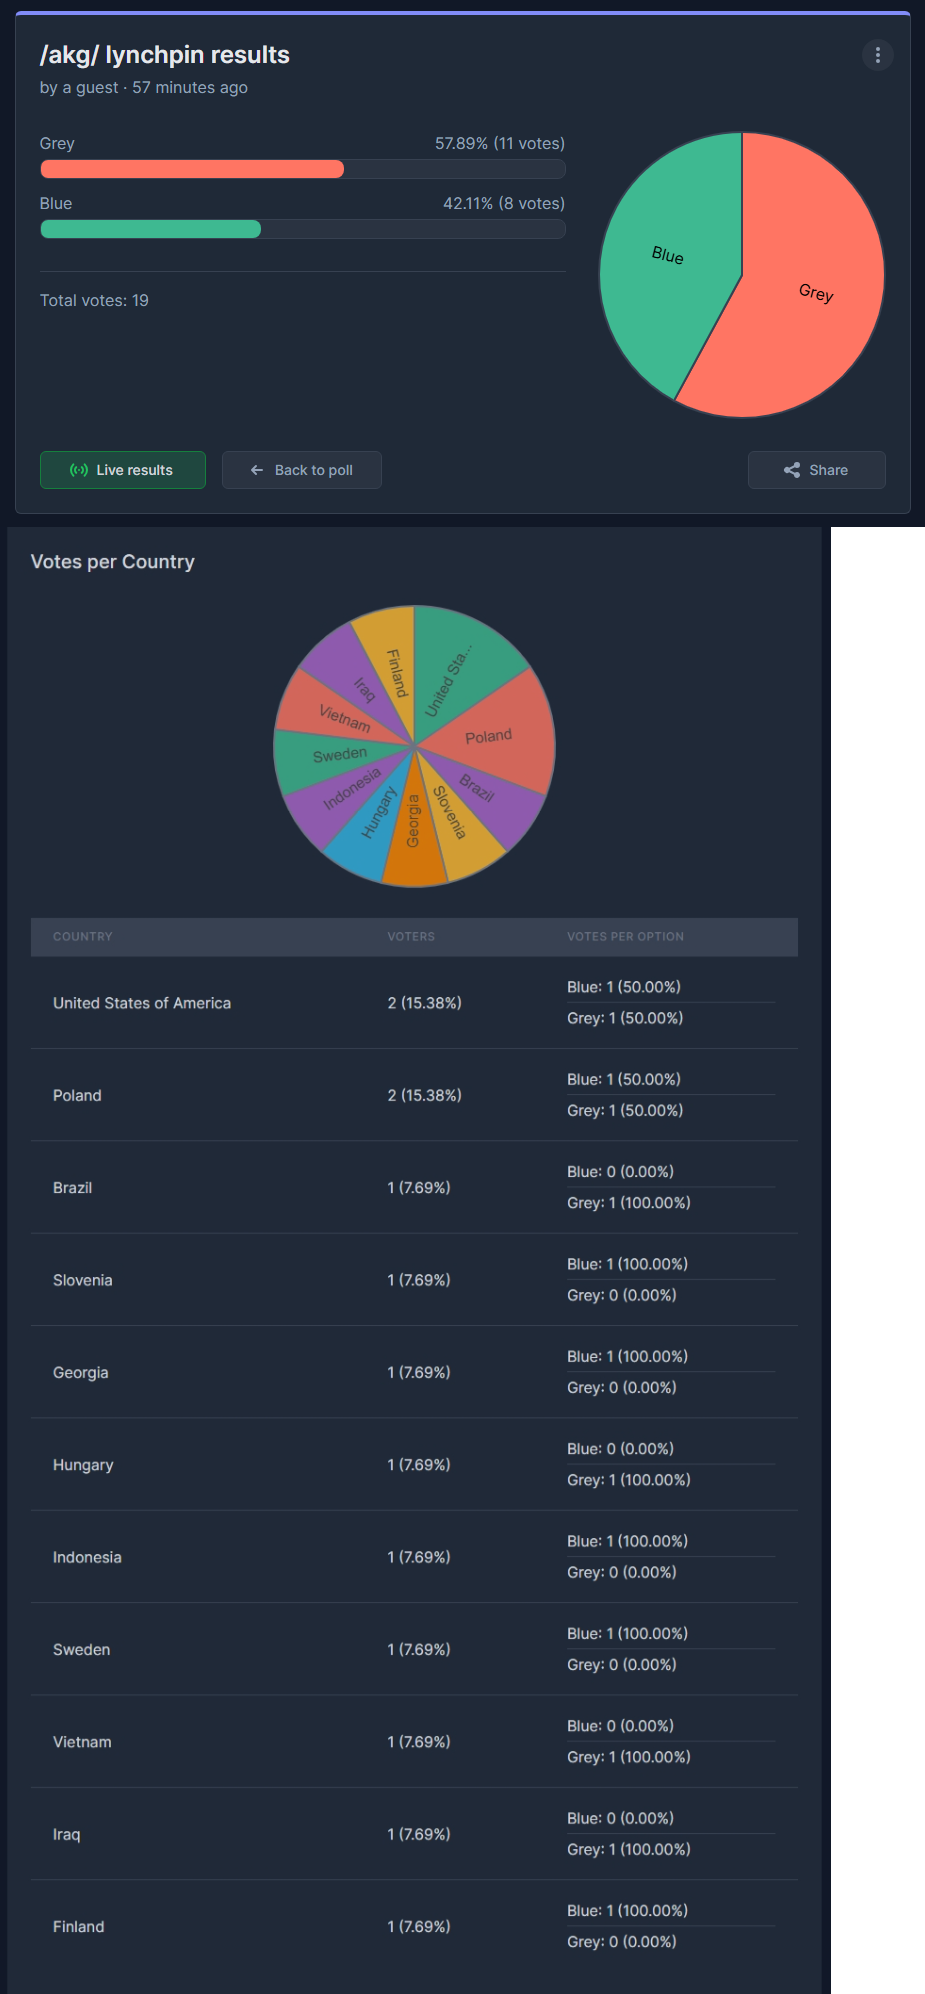Click the /akg/ lynchpin results title
This screenshot has width=925, height=1994.
click(165, 55)
